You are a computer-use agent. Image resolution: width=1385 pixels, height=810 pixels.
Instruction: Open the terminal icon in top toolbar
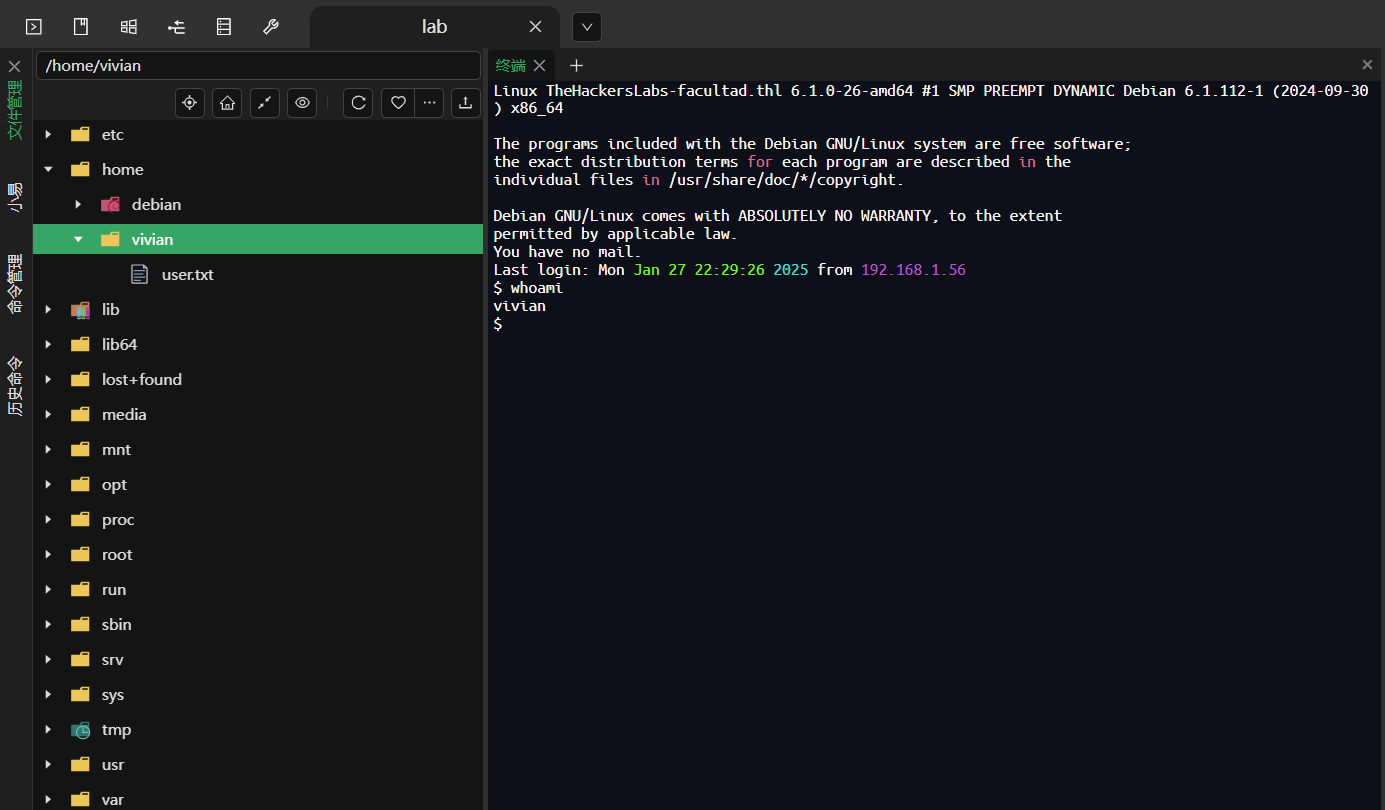[x=34, y=27]
